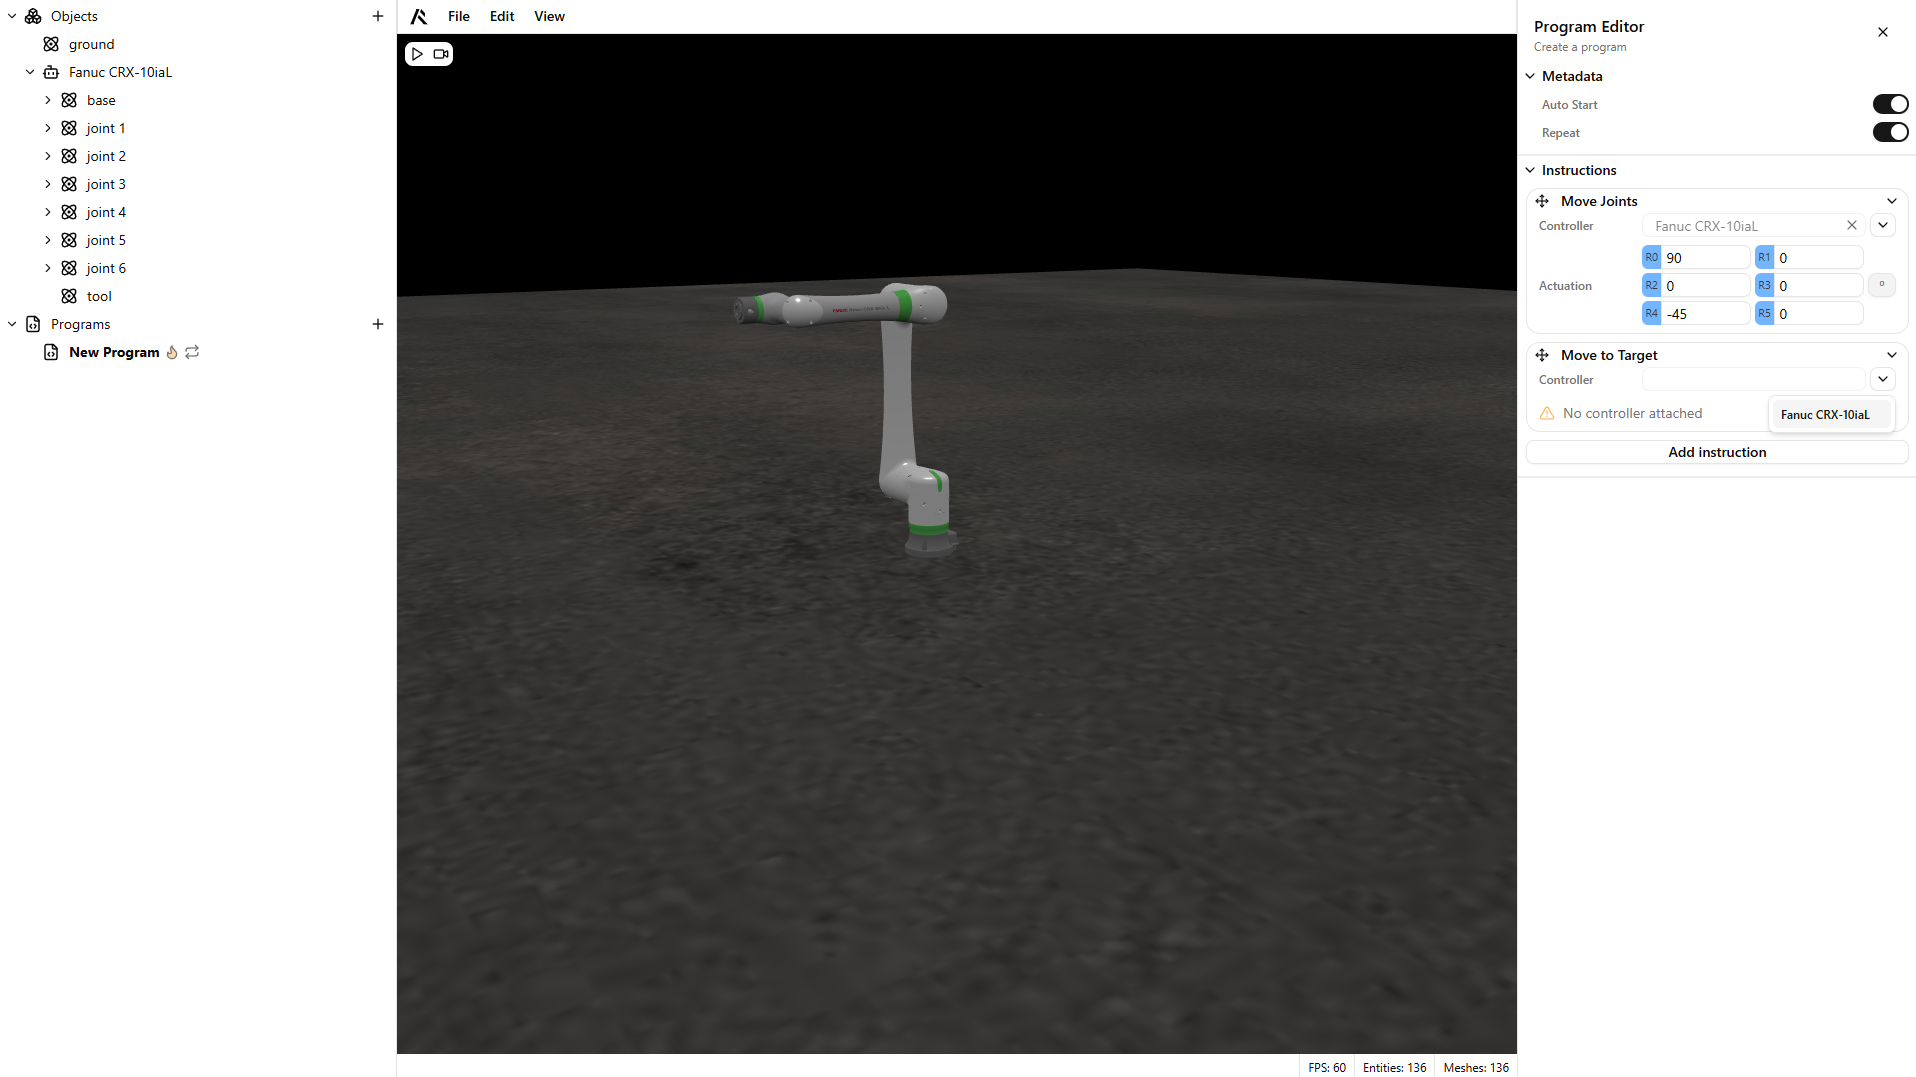Click the auto start flame icon on New Program
The width and height of the screenshot is (1916, 1077).
[x=172, y=352]
